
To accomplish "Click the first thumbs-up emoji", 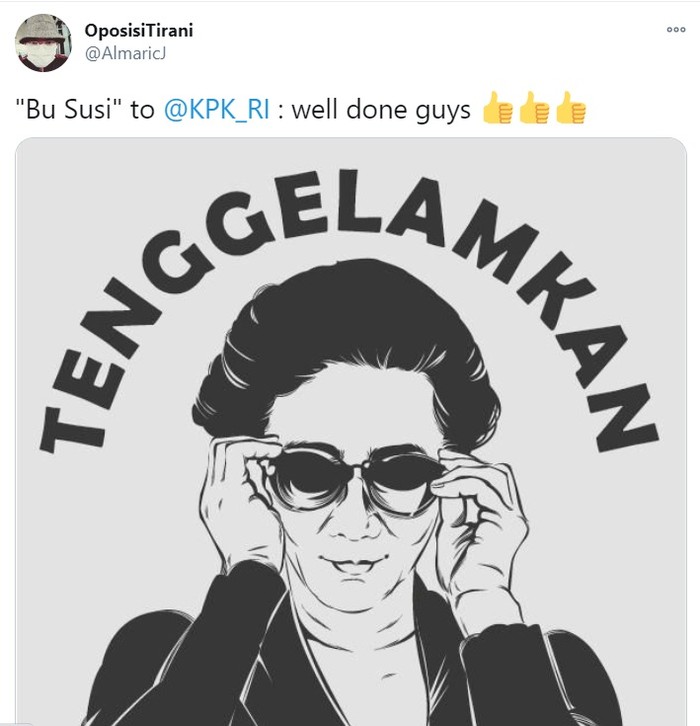I will coord(498,110).
